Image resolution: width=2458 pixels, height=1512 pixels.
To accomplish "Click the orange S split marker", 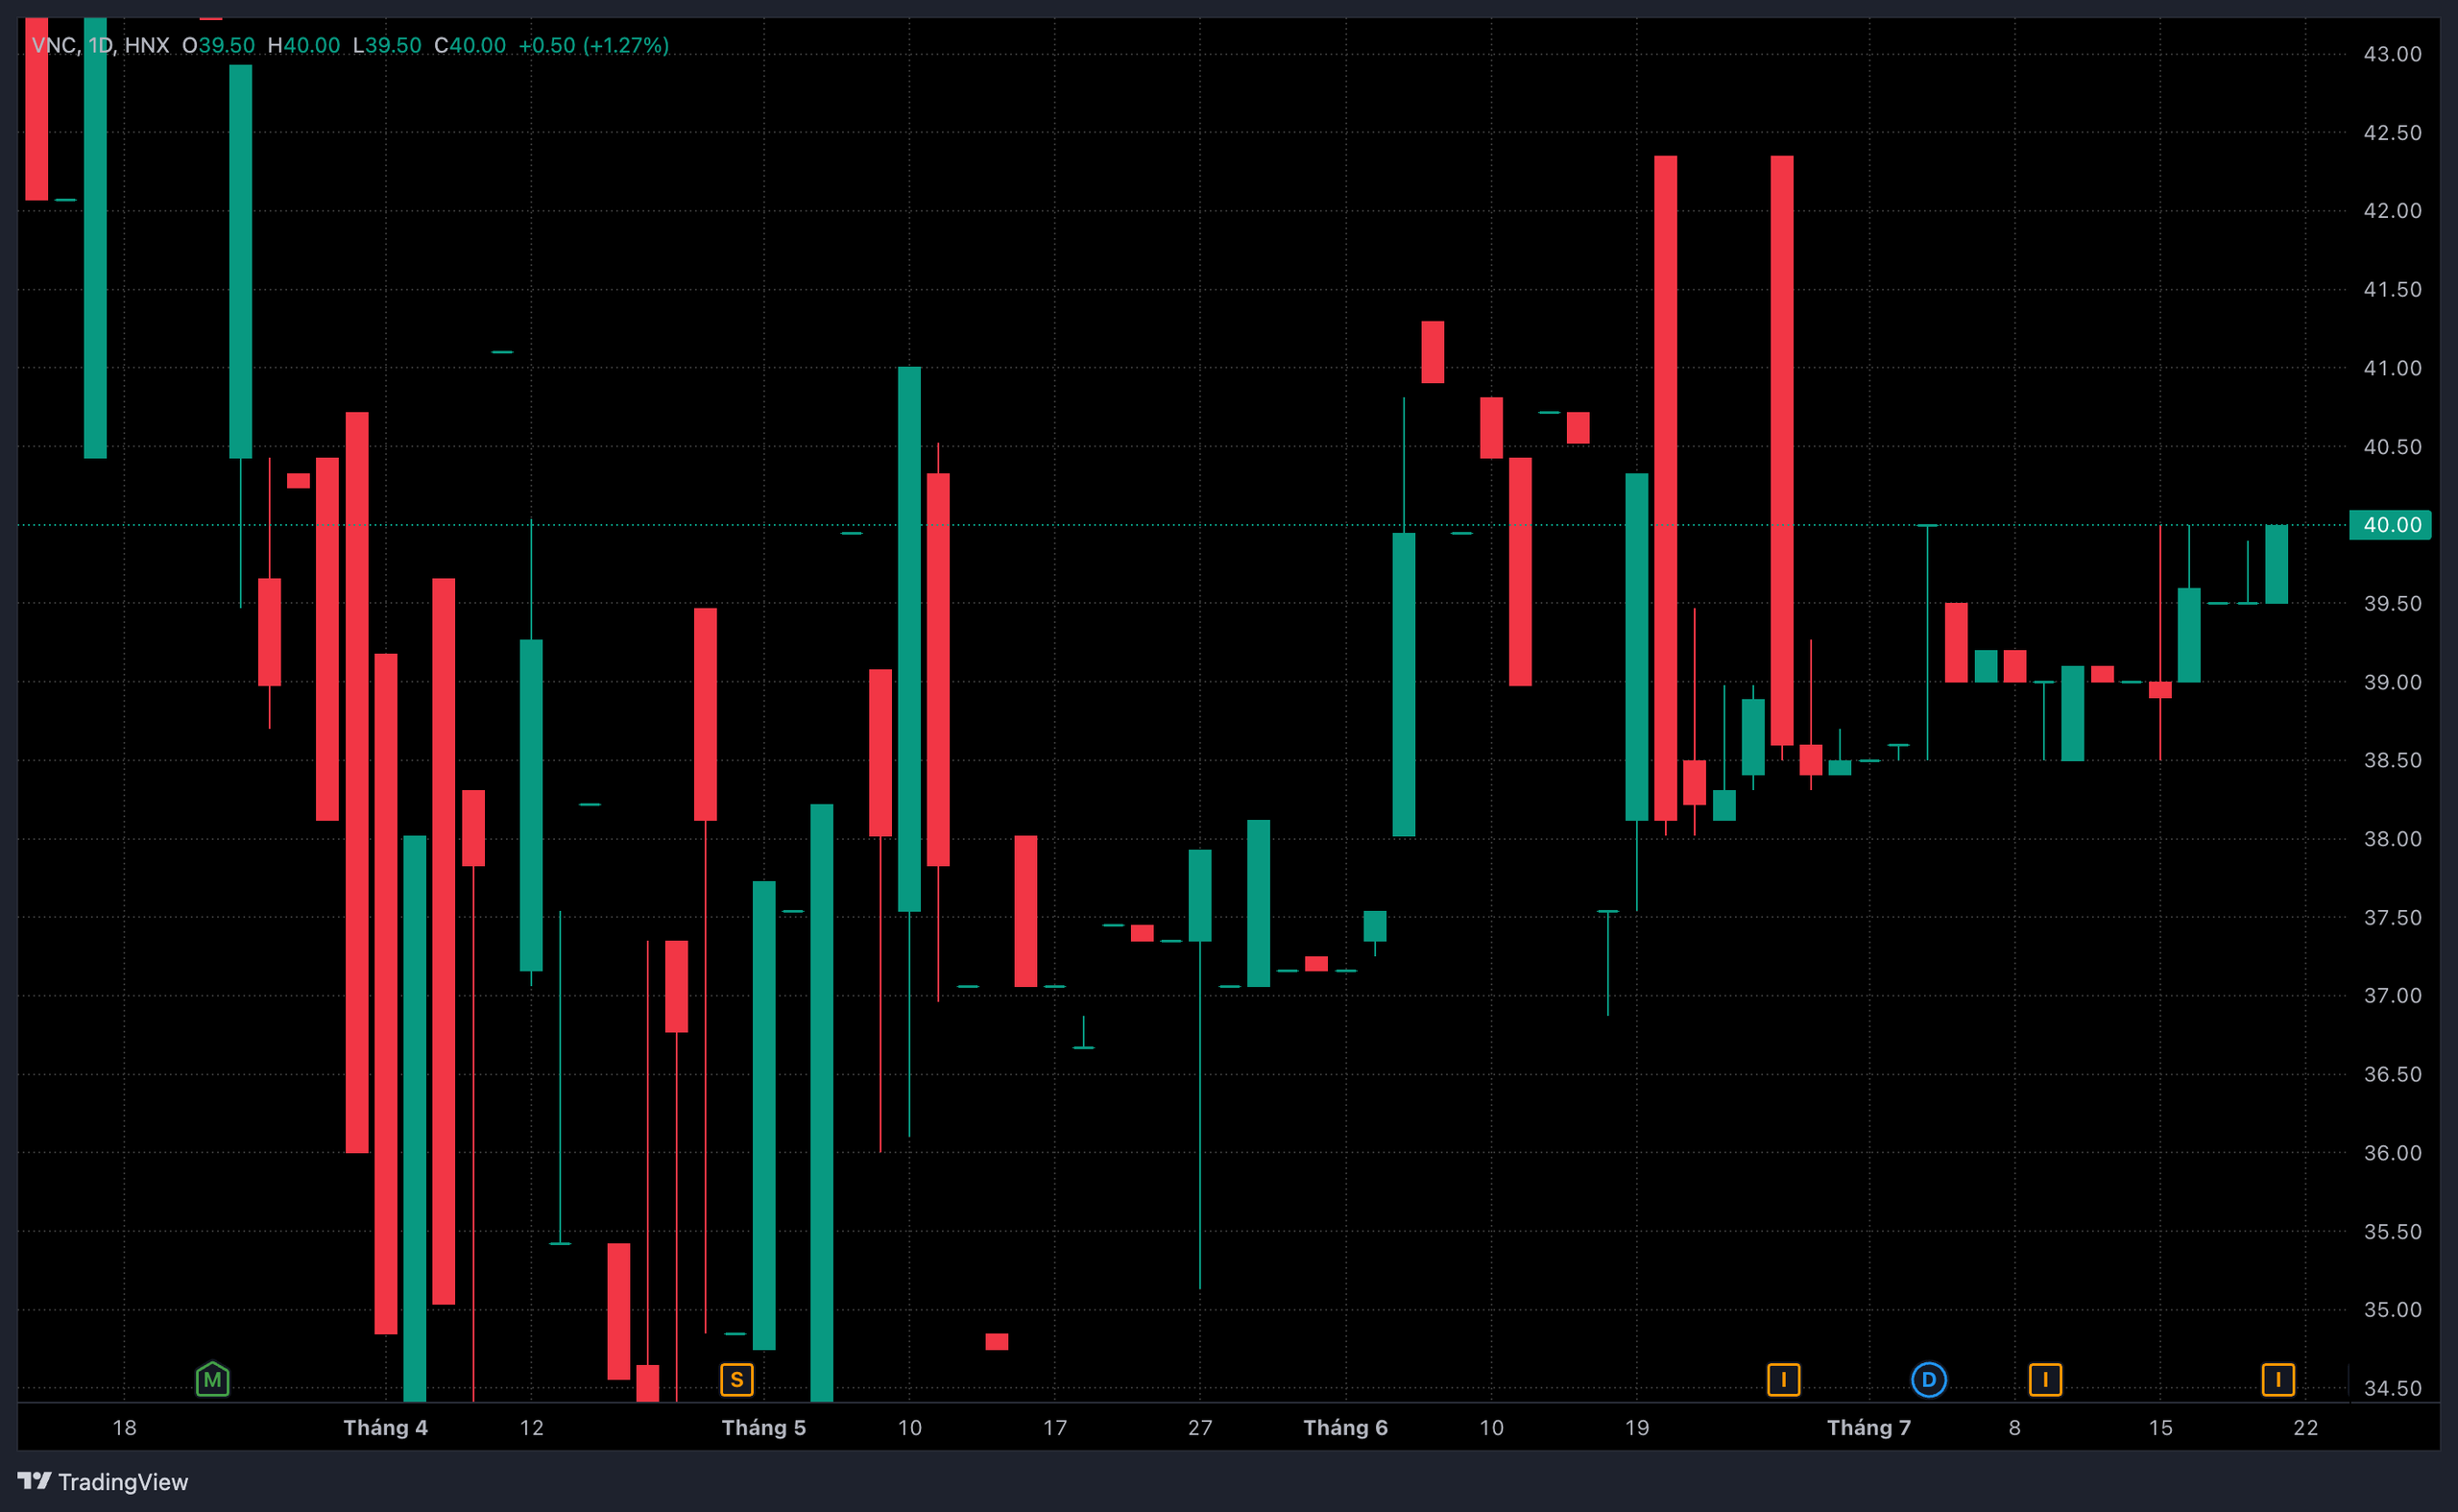I will coord(736,1379).
